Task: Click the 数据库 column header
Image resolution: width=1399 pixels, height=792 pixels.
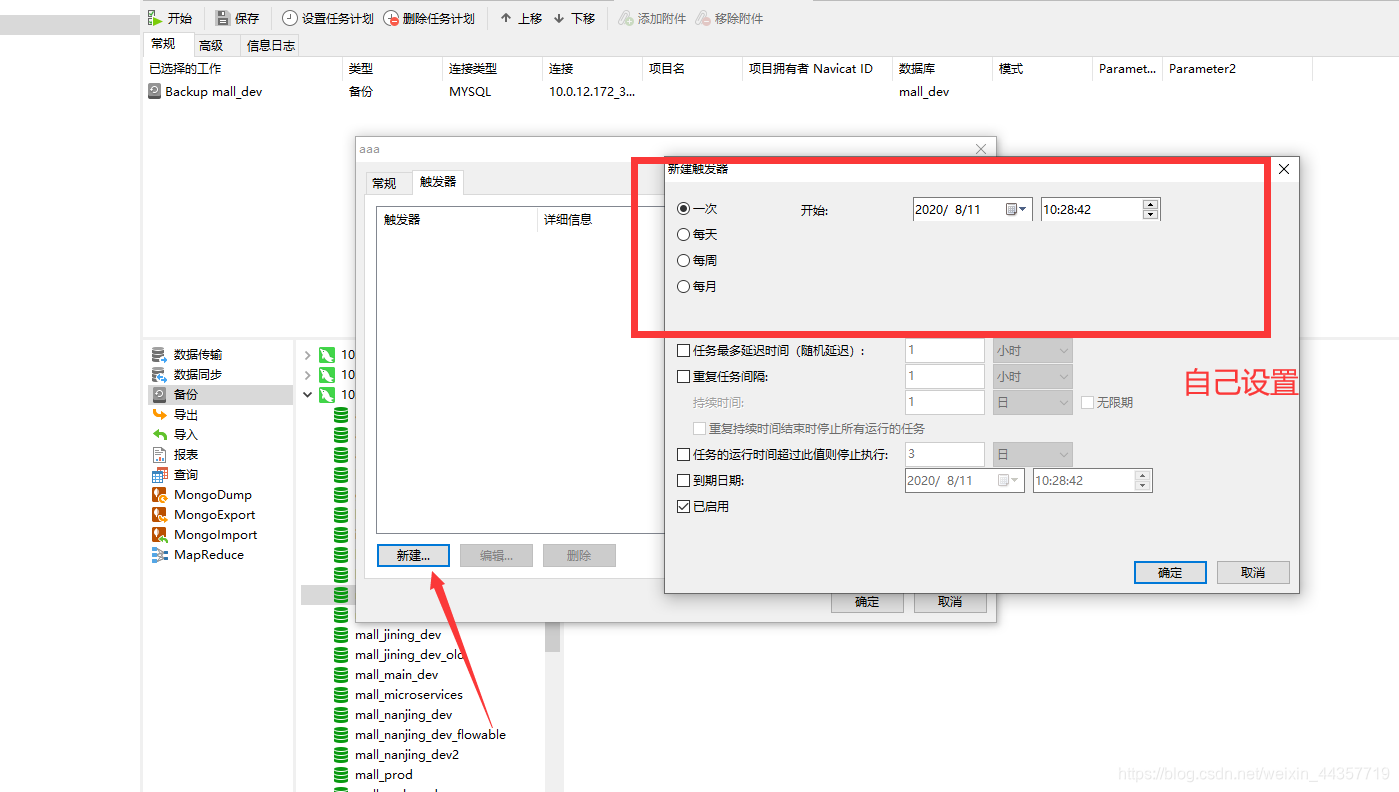Action: click(942, 69)
